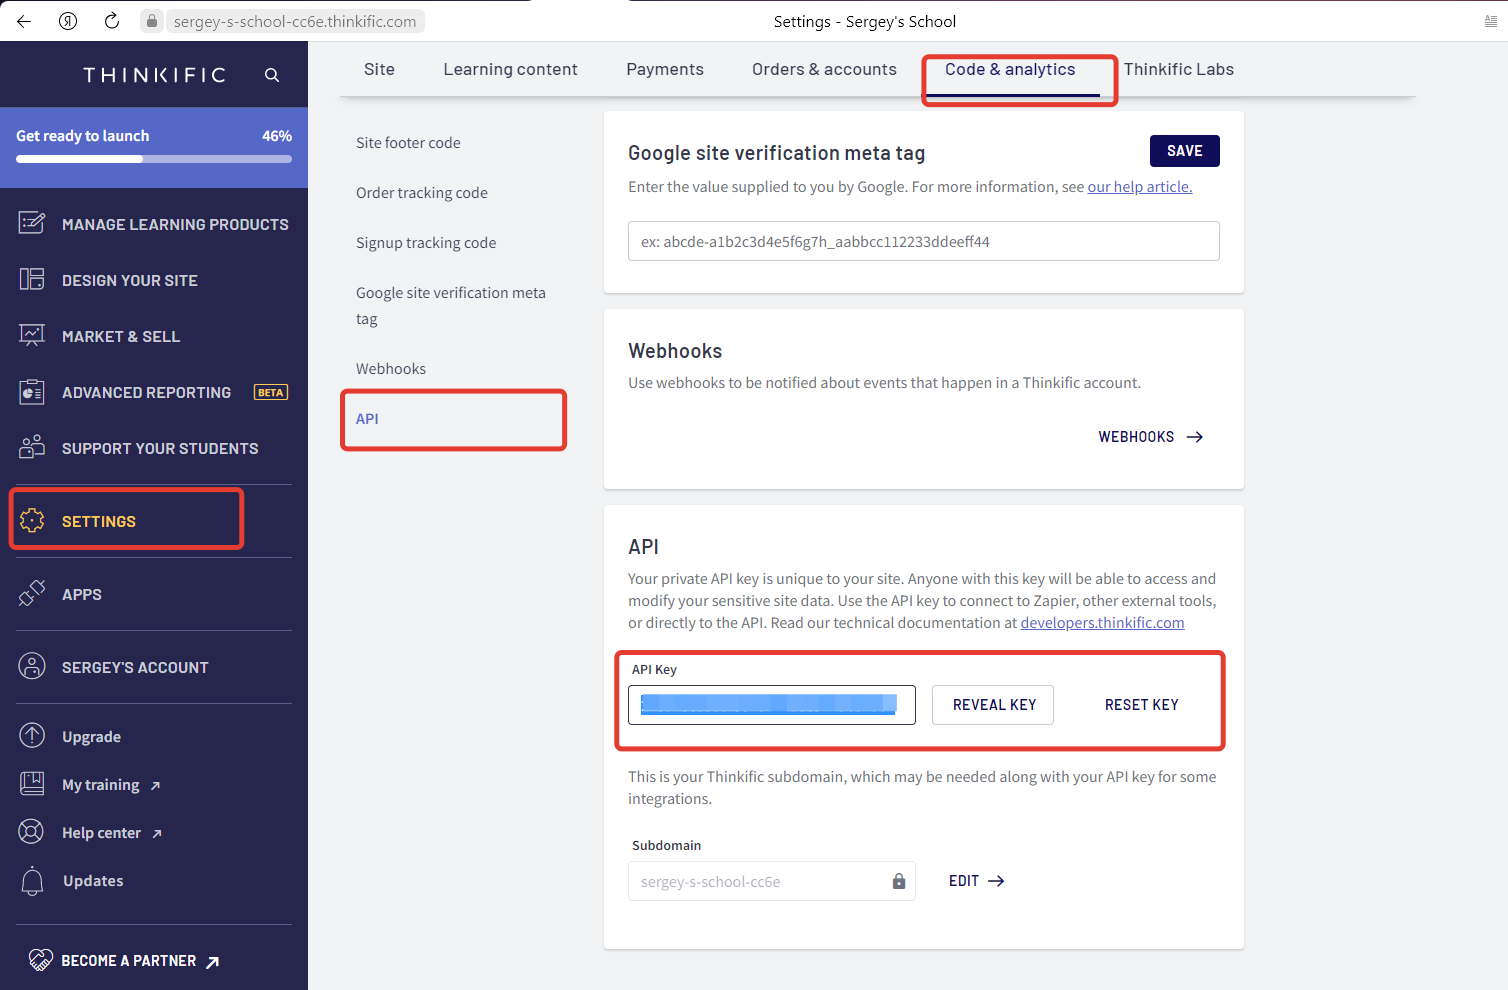Click the Google verification meta tag input

click(x=924, y=241)
